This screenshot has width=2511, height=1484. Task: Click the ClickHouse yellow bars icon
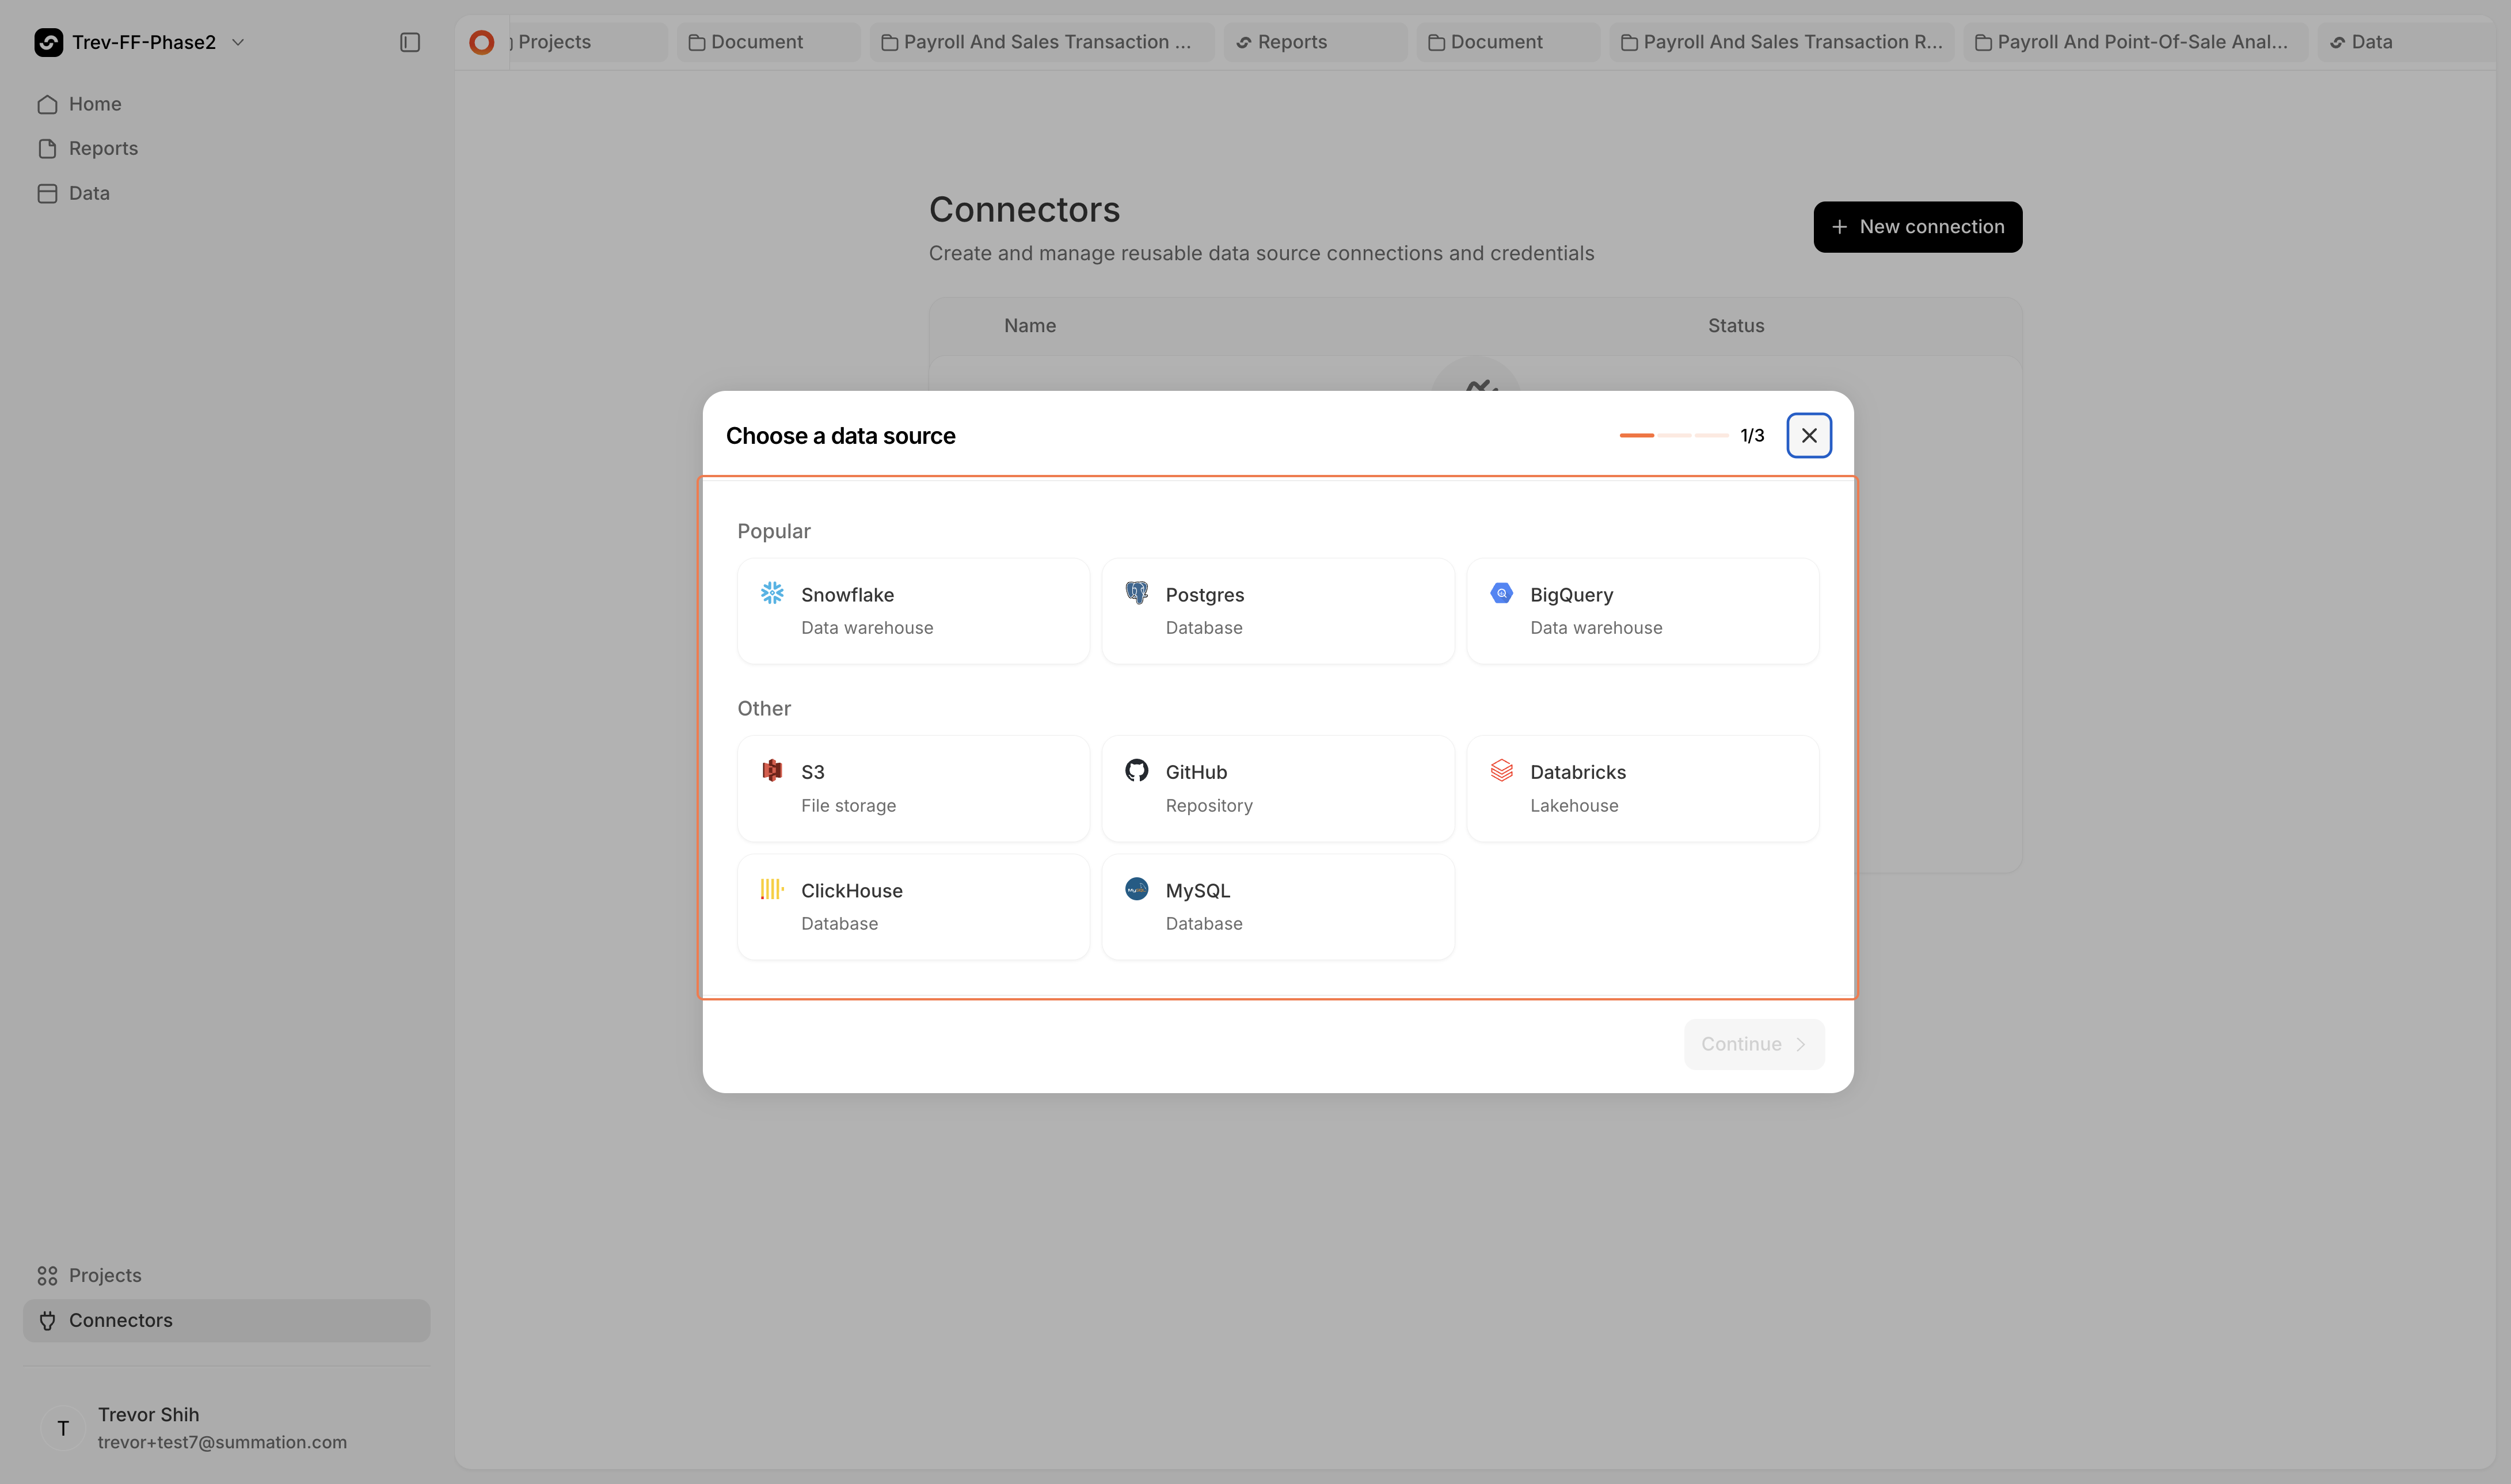[x=772, y=889]
